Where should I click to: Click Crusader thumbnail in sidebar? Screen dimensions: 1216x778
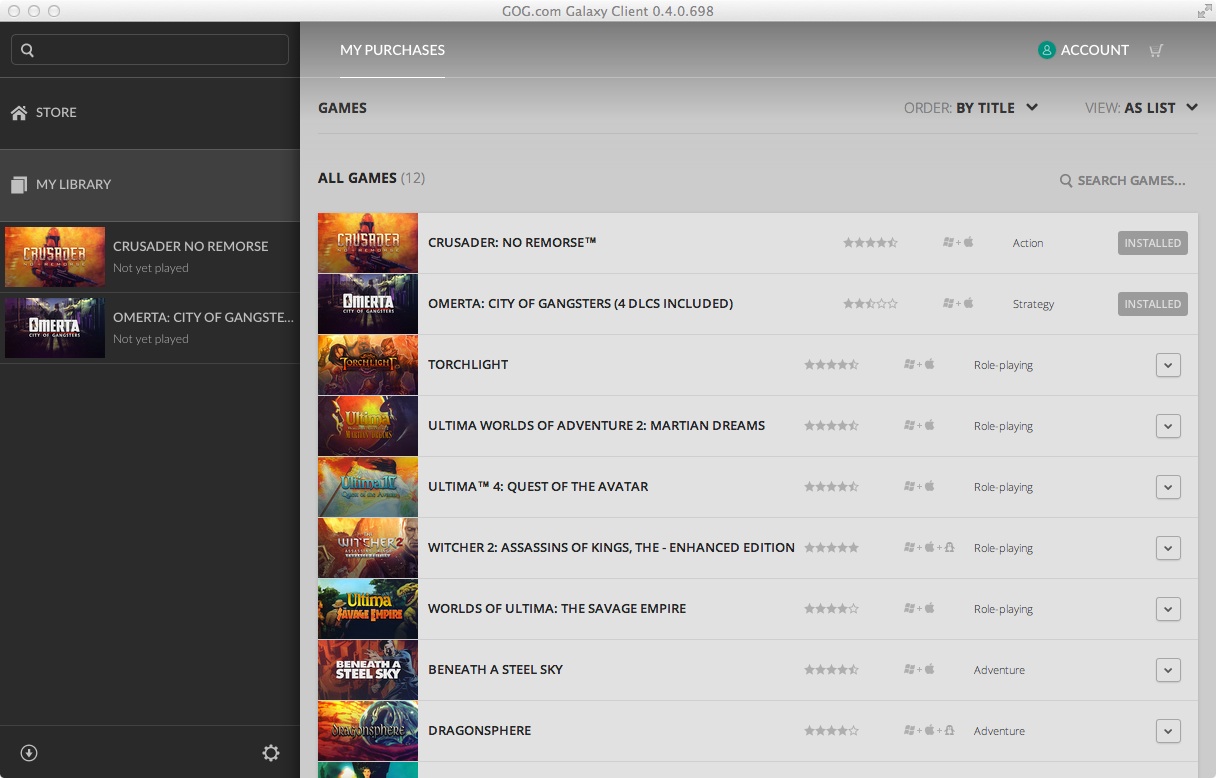(x=55, y=257)
